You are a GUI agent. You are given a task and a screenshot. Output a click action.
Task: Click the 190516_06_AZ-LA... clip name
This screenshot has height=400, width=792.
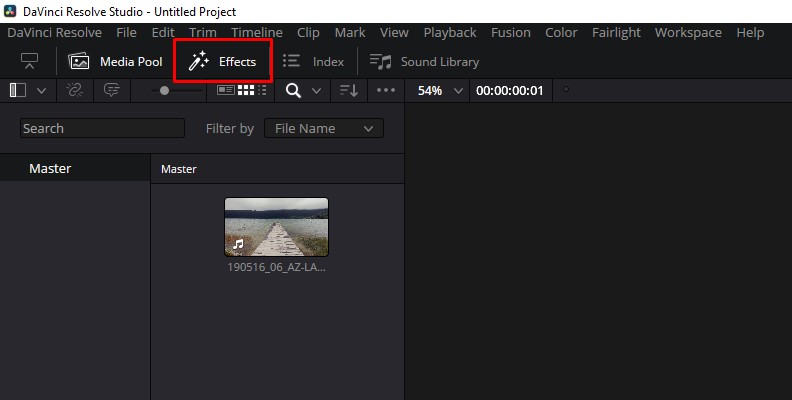(276, 267)
